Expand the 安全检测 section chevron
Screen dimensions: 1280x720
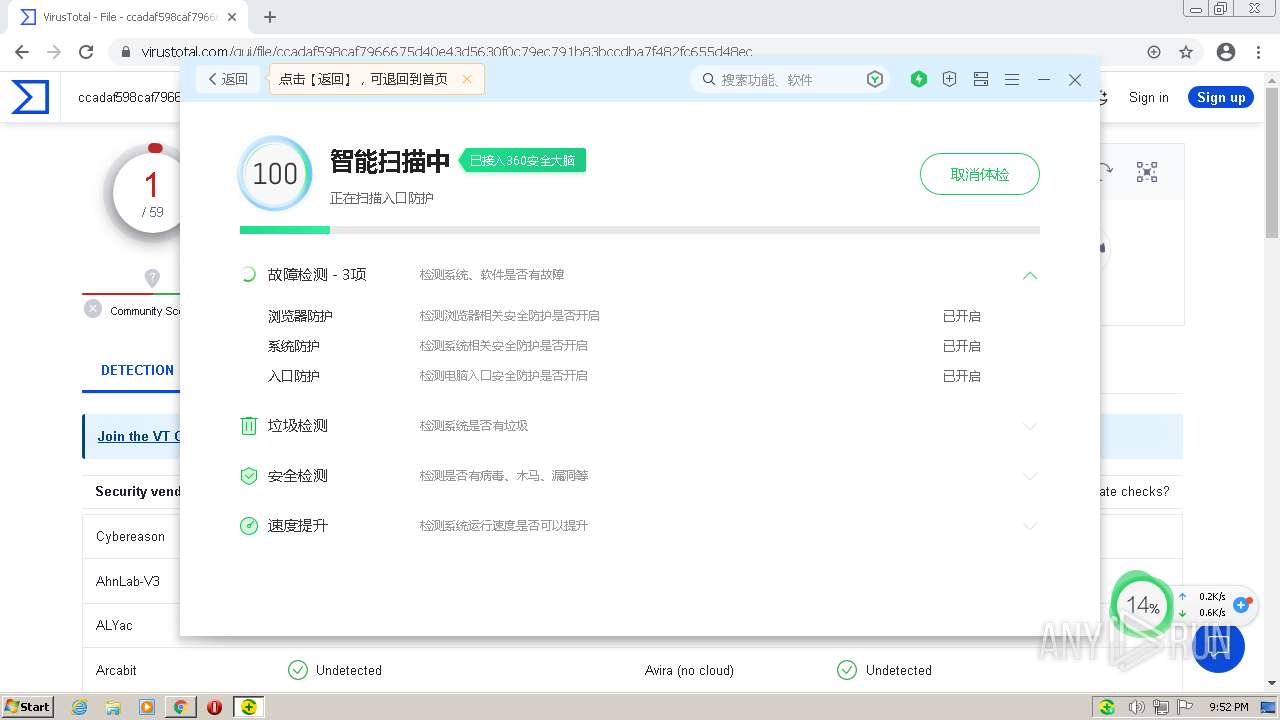tap(1030, 476)
